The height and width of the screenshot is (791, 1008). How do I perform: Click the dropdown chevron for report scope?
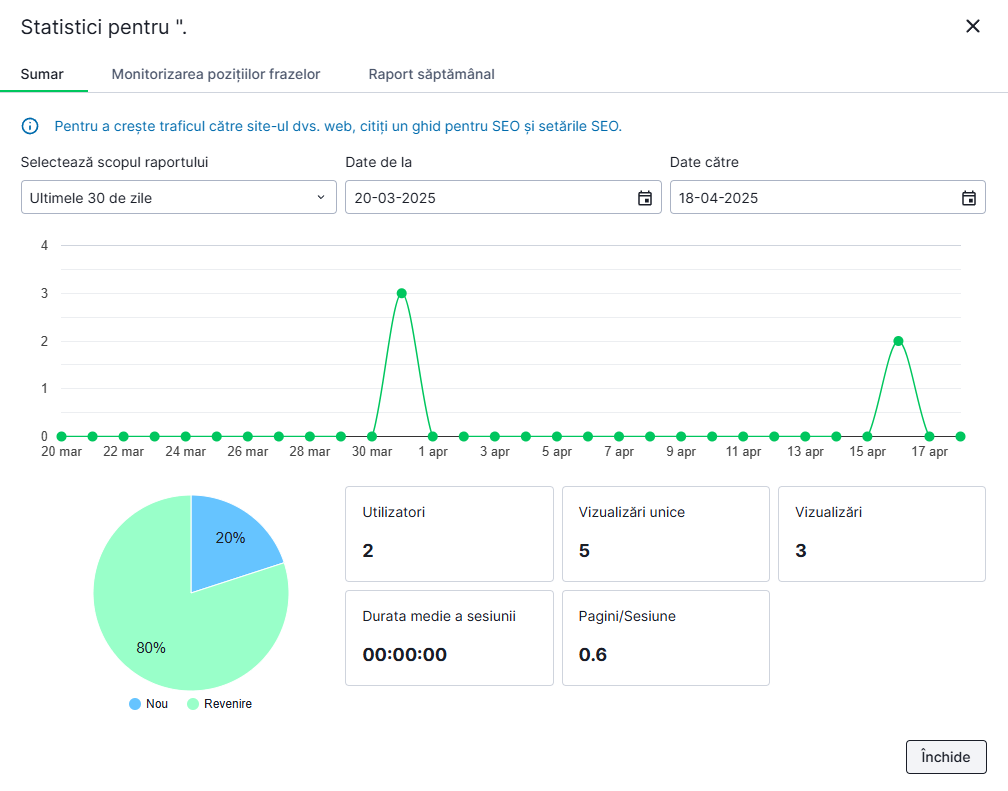click(321, 198)
